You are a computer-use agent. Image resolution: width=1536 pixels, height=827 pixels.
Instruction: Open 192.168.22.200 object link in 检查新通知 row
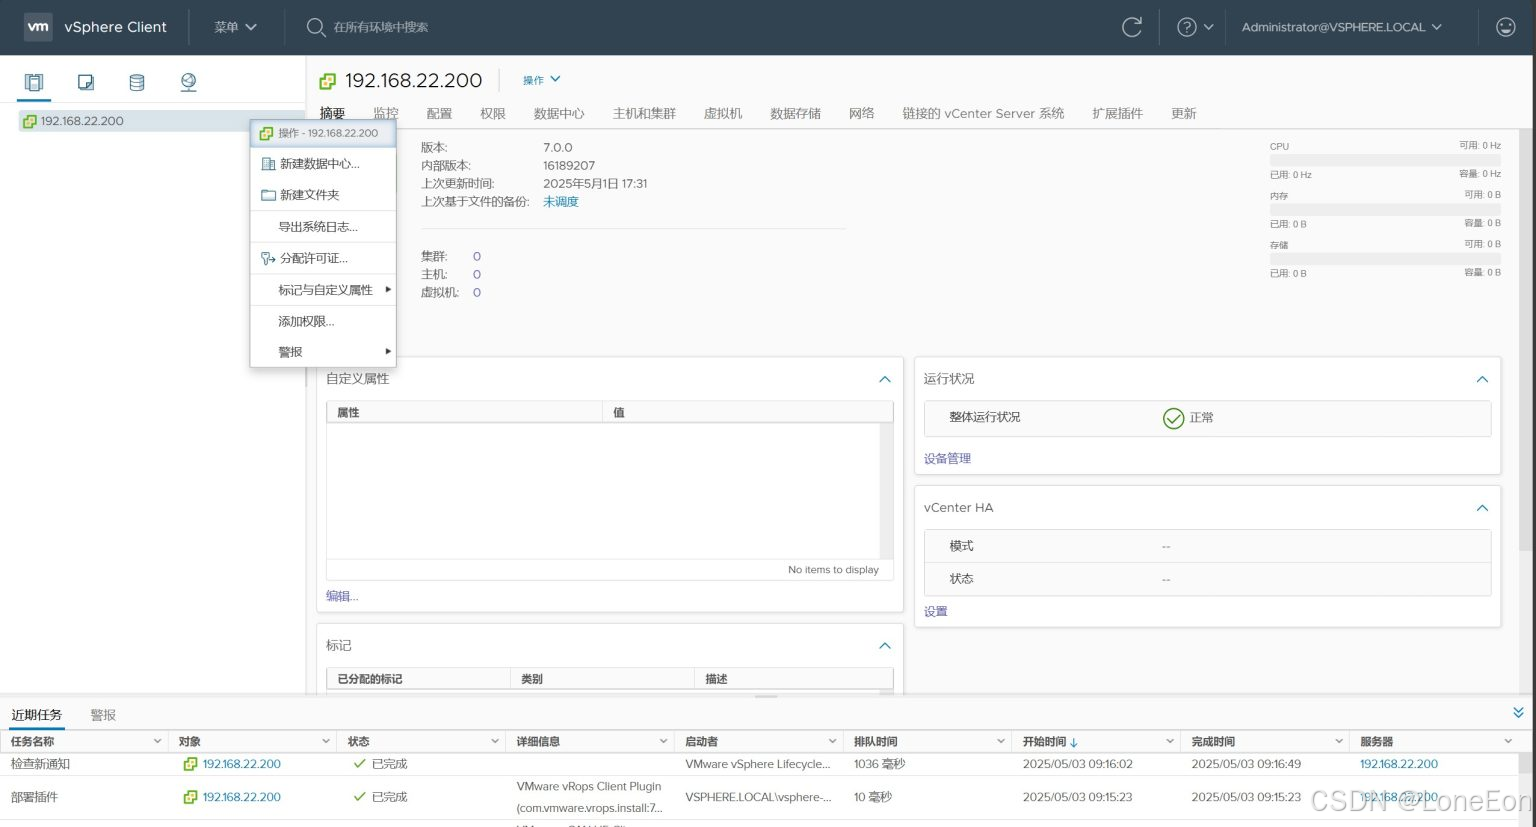point(242,764)
